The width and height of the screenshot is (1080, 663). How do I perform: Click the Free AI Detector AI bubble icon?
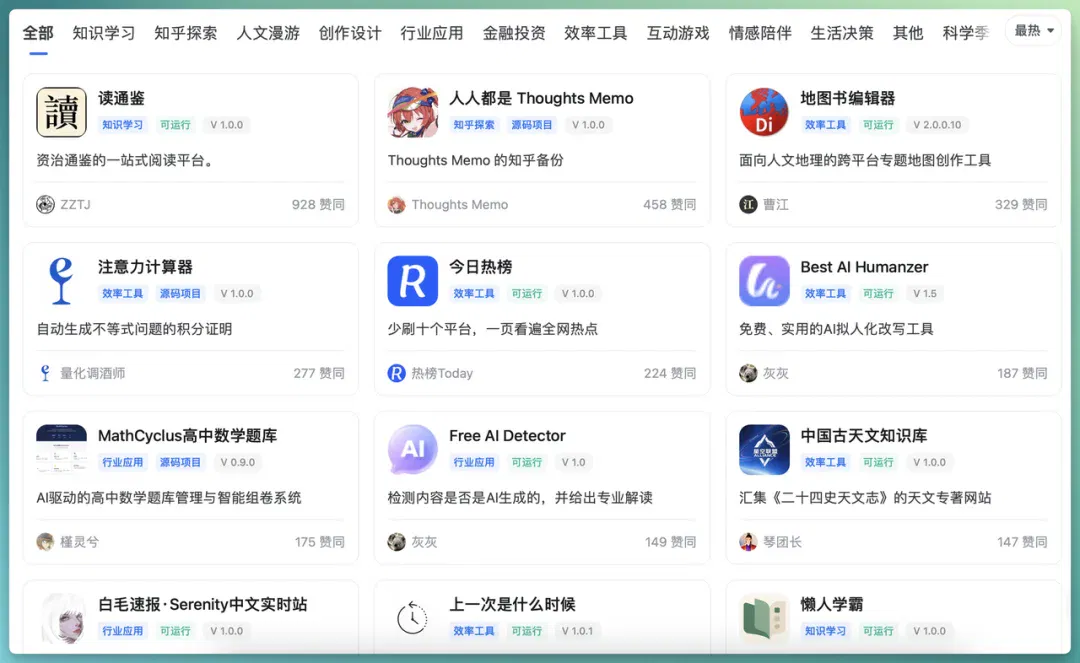tap(413, 450)
